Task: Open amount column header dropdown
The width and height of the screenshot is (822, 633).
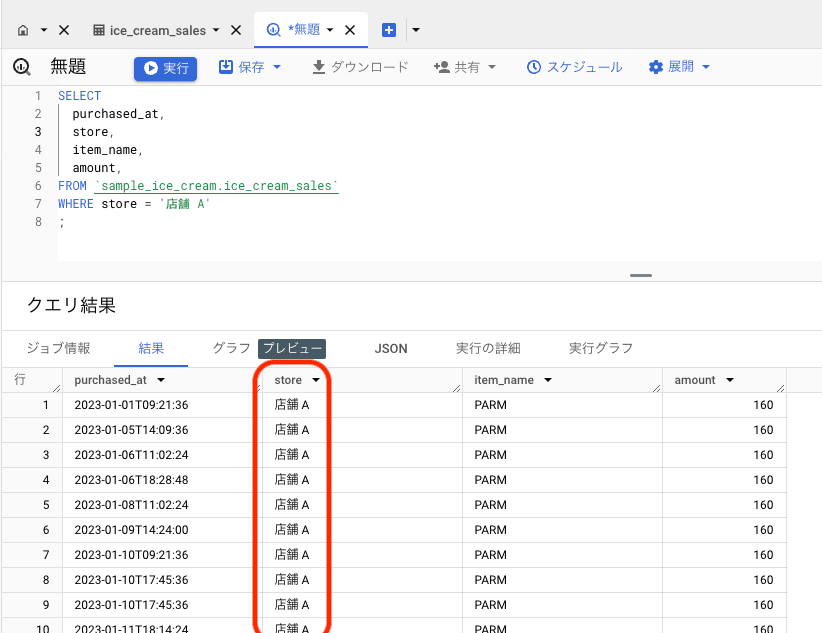Action: (730, 380)
